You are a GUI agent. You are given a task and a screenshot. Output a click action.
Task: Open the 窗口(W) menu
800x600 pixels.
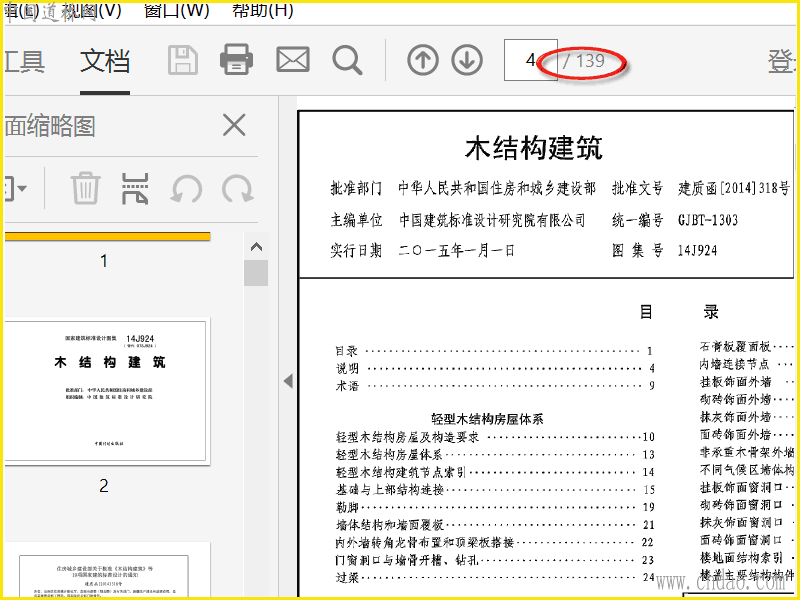[x=177, y=10]
